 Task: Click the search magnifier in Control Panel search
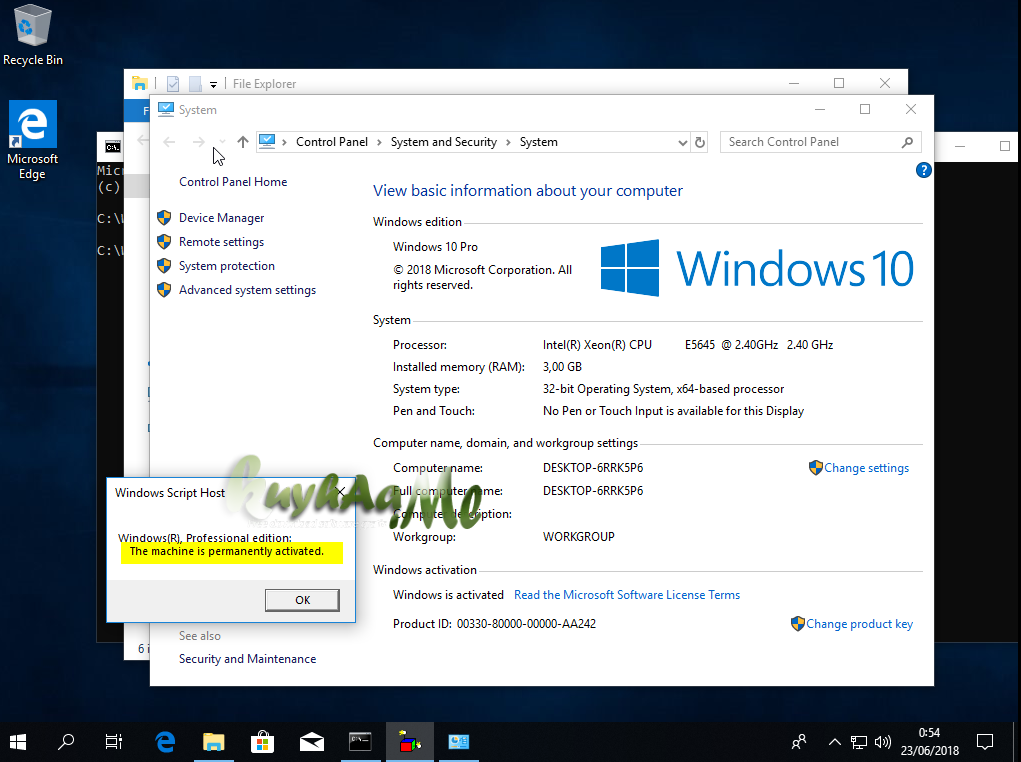pyautogui.click(x=907, y=142)
